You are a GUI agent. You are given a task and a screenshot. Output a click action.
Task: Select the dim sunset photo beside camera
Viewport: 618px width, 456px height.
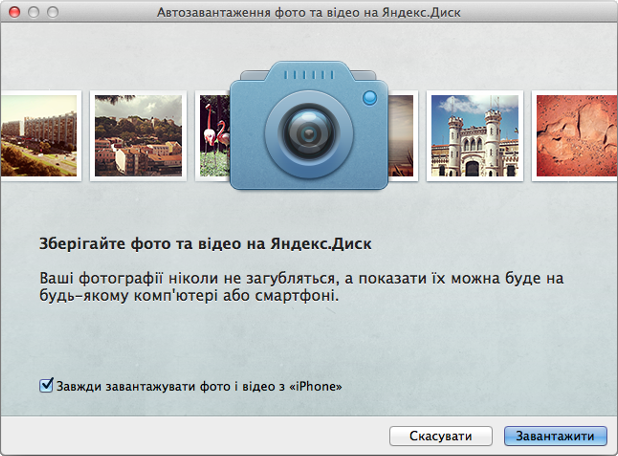(402, 136)
